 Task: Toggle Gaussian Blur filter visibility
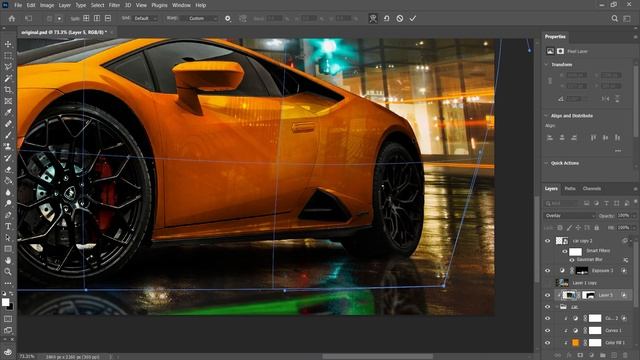point(572,260)
